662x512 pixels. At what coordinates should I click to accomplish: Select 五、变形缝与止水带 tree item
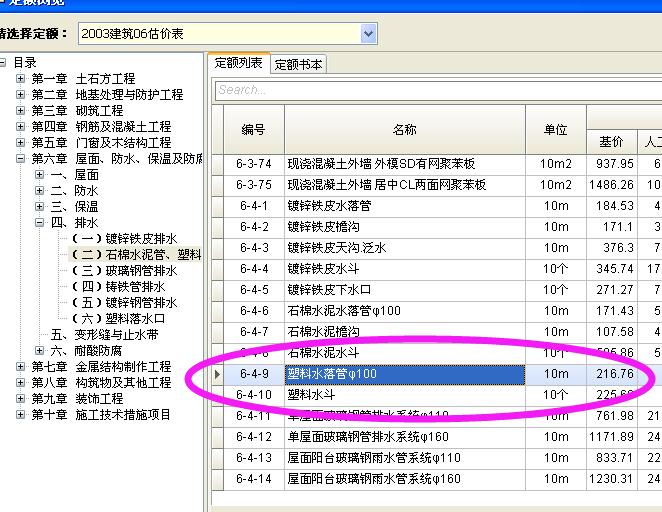click(x=105, y=335)
